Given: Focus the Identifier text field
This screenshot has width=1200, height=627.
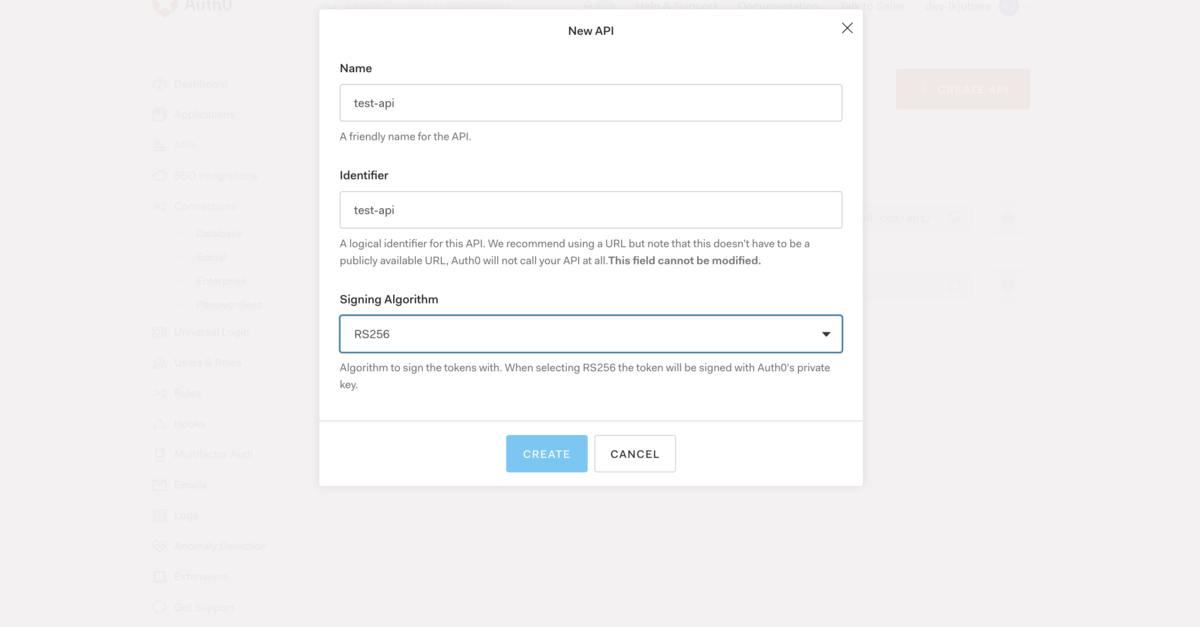Looking at the screenshot, I should [x=590, y=210].
